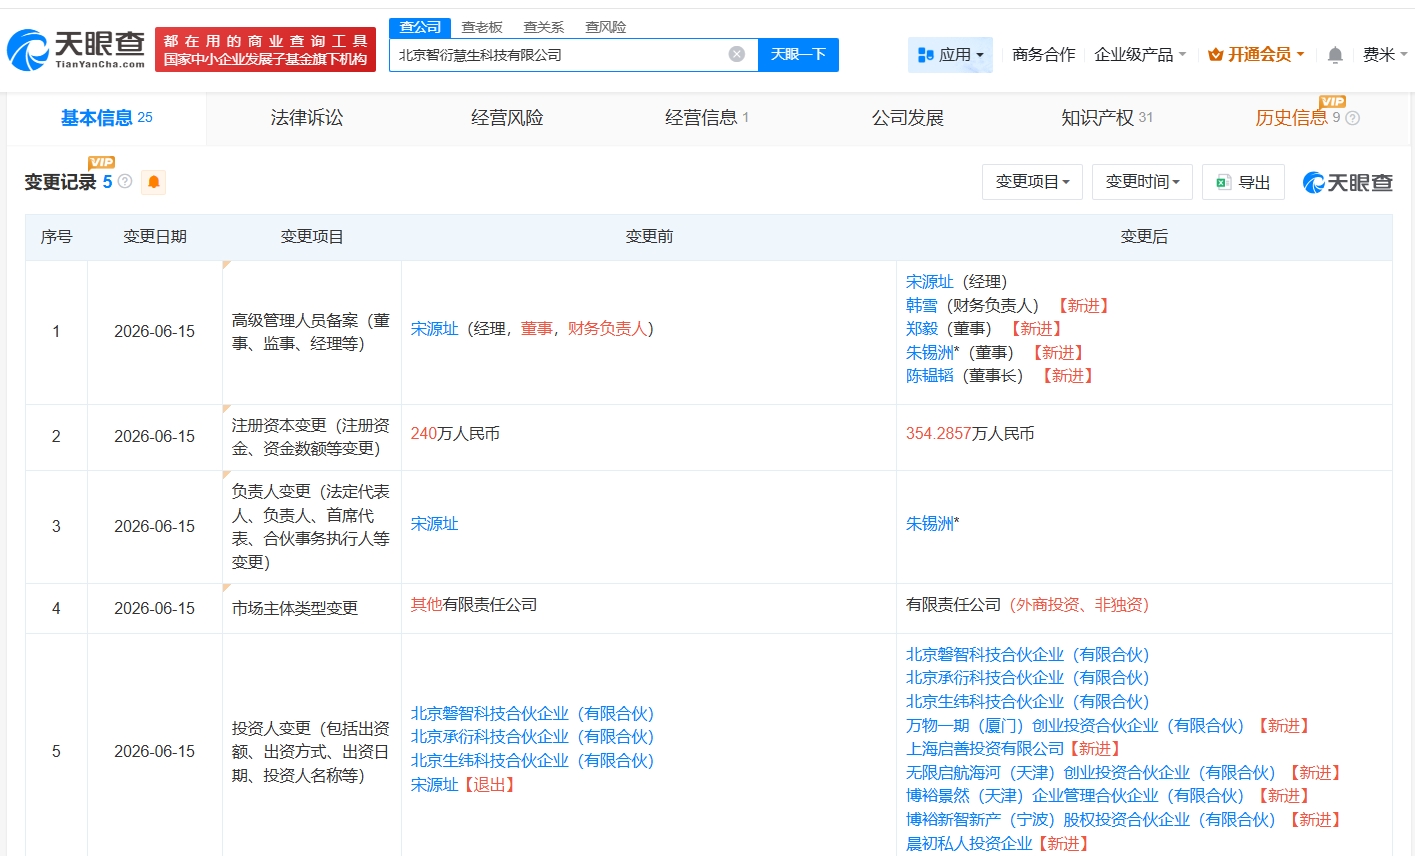The image size is (1415, 856).
Task: Open 北京磐智科技合伙企业 link in 变更前 column
Action: [532, 714]
